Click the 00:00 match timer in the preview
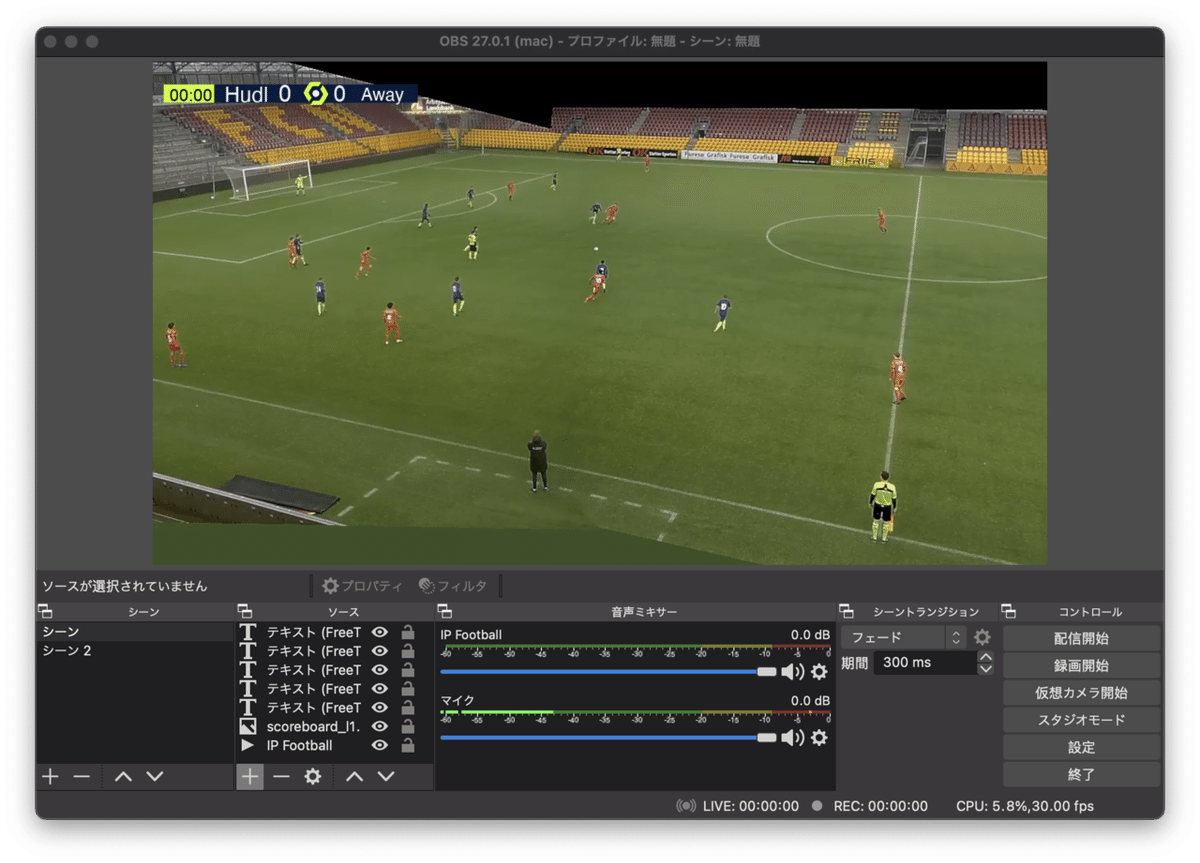The width and height of the screenshot is (1200, 863). [190, 95]
